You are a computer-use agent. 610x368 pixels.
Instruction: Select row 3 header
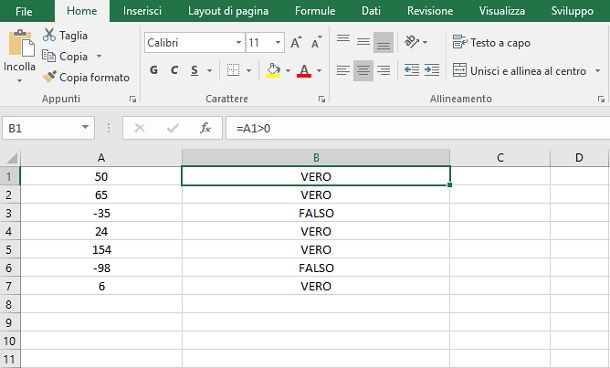click(9, 213)
